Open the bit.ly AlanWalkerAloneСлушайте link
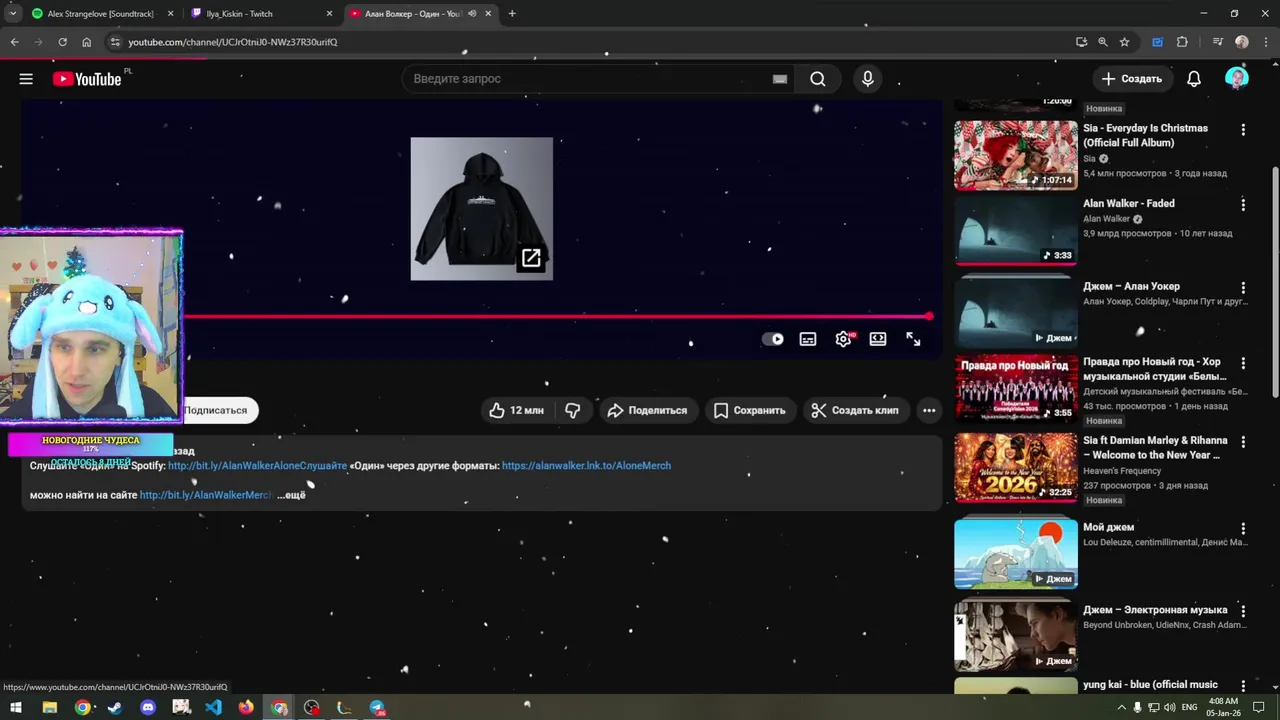 pos(257,466)
